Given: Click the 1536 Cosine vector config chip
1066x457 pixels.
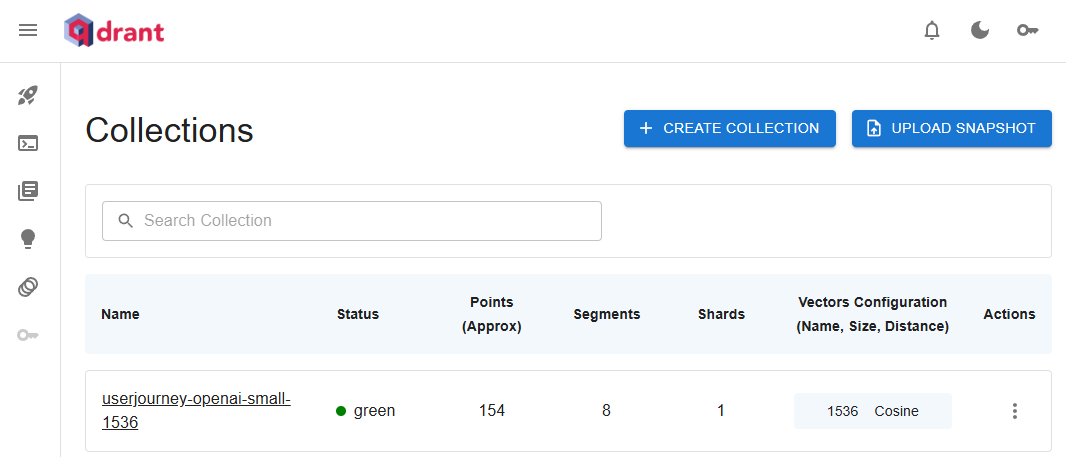Looking at the screenshot, I should click(872, 411).
